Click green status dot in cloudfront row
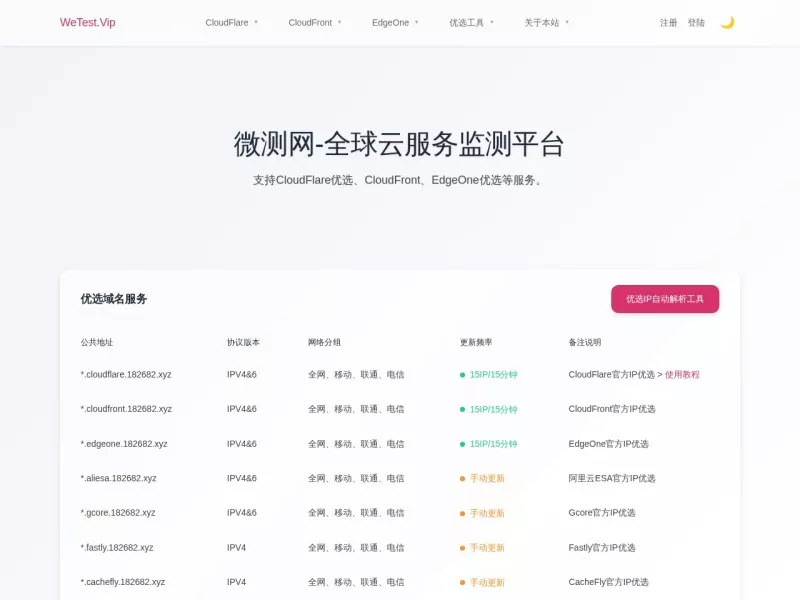 coord(462,410)
